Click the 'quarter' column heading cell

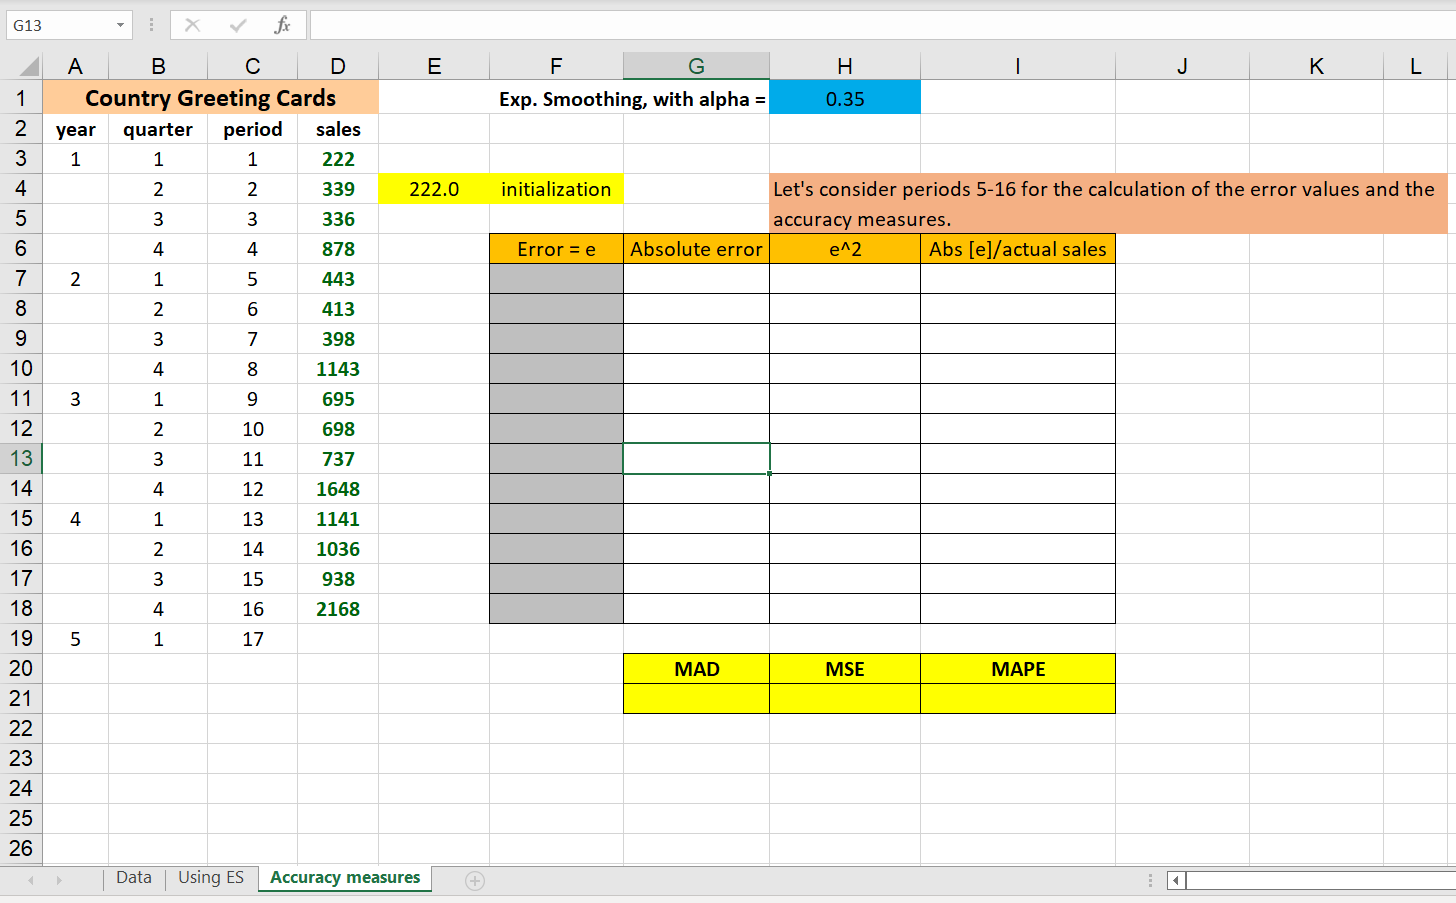click(158, 129)
